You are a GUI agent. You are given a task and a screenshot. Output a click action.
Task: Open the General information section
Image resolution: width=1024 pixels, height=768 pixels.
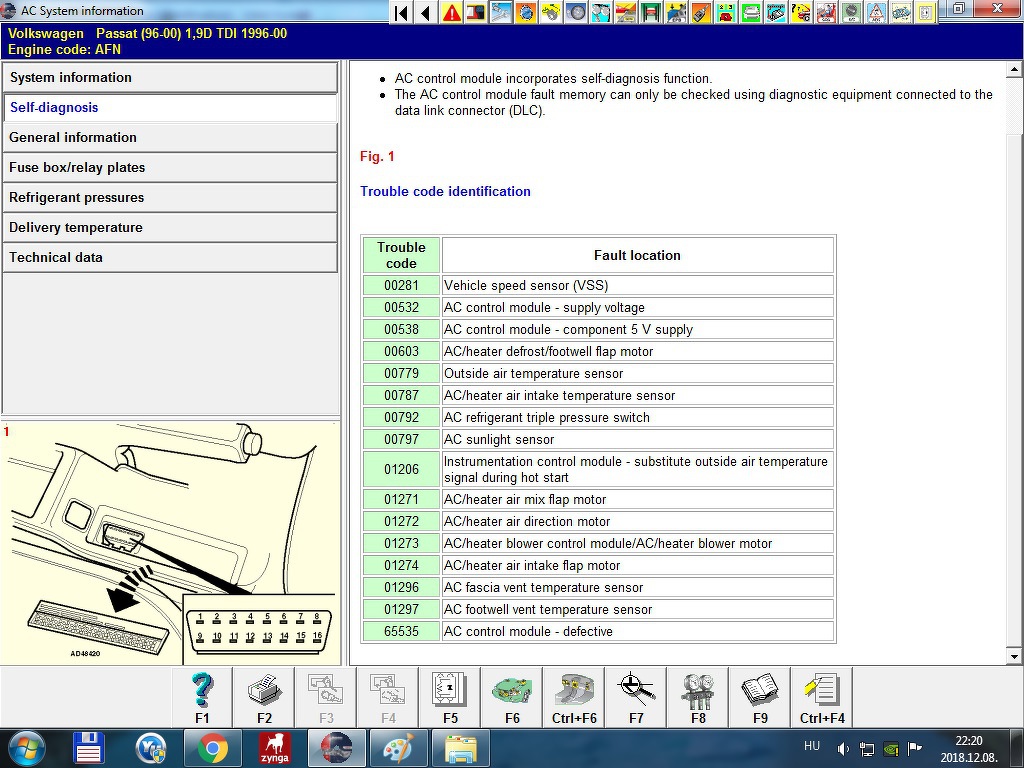170,137
